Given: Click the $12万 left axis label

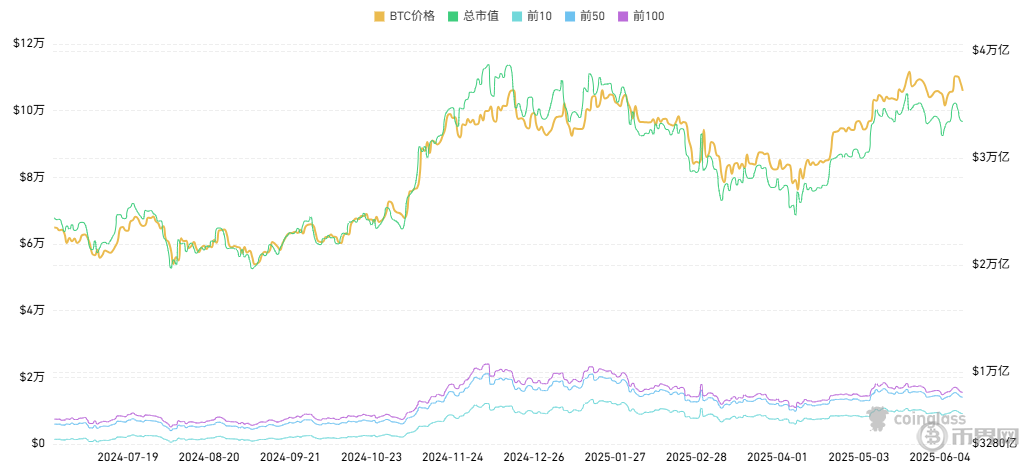Looking at the screenshot, I should [29, 43].
